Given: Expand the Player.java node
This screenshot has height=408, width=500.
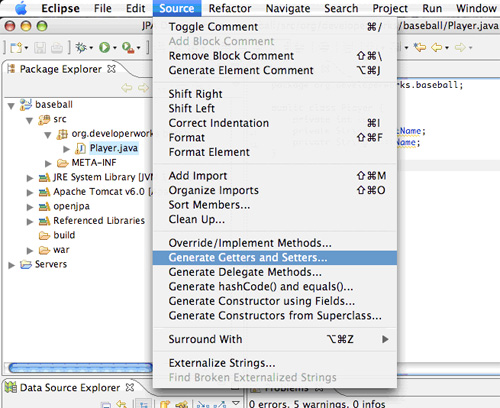Looking at the screenshot, I should click(x=66, y=149).
